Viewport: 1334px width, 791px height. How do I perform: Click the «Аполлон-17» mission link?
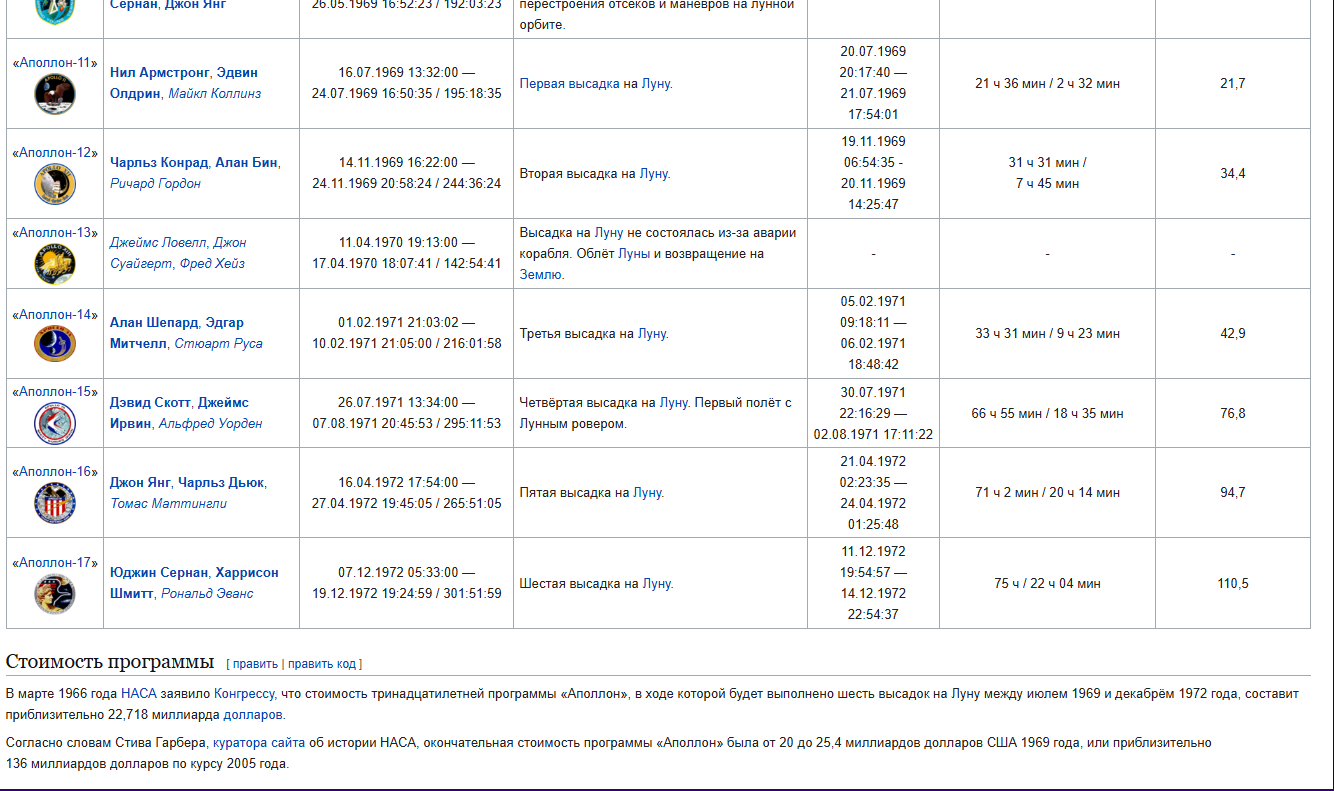(x=55, y=563)
